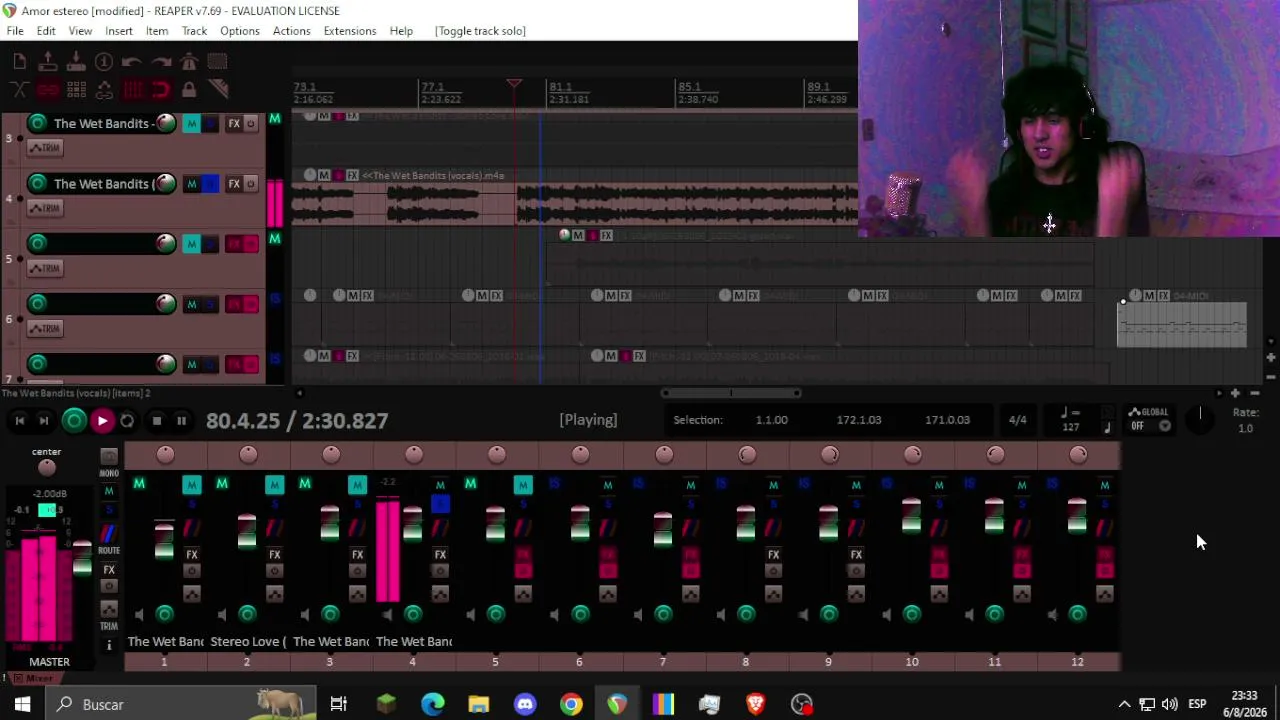The image size is (1280, 720).
Task: Click the Save project toolbar icon
Action: 76,62
